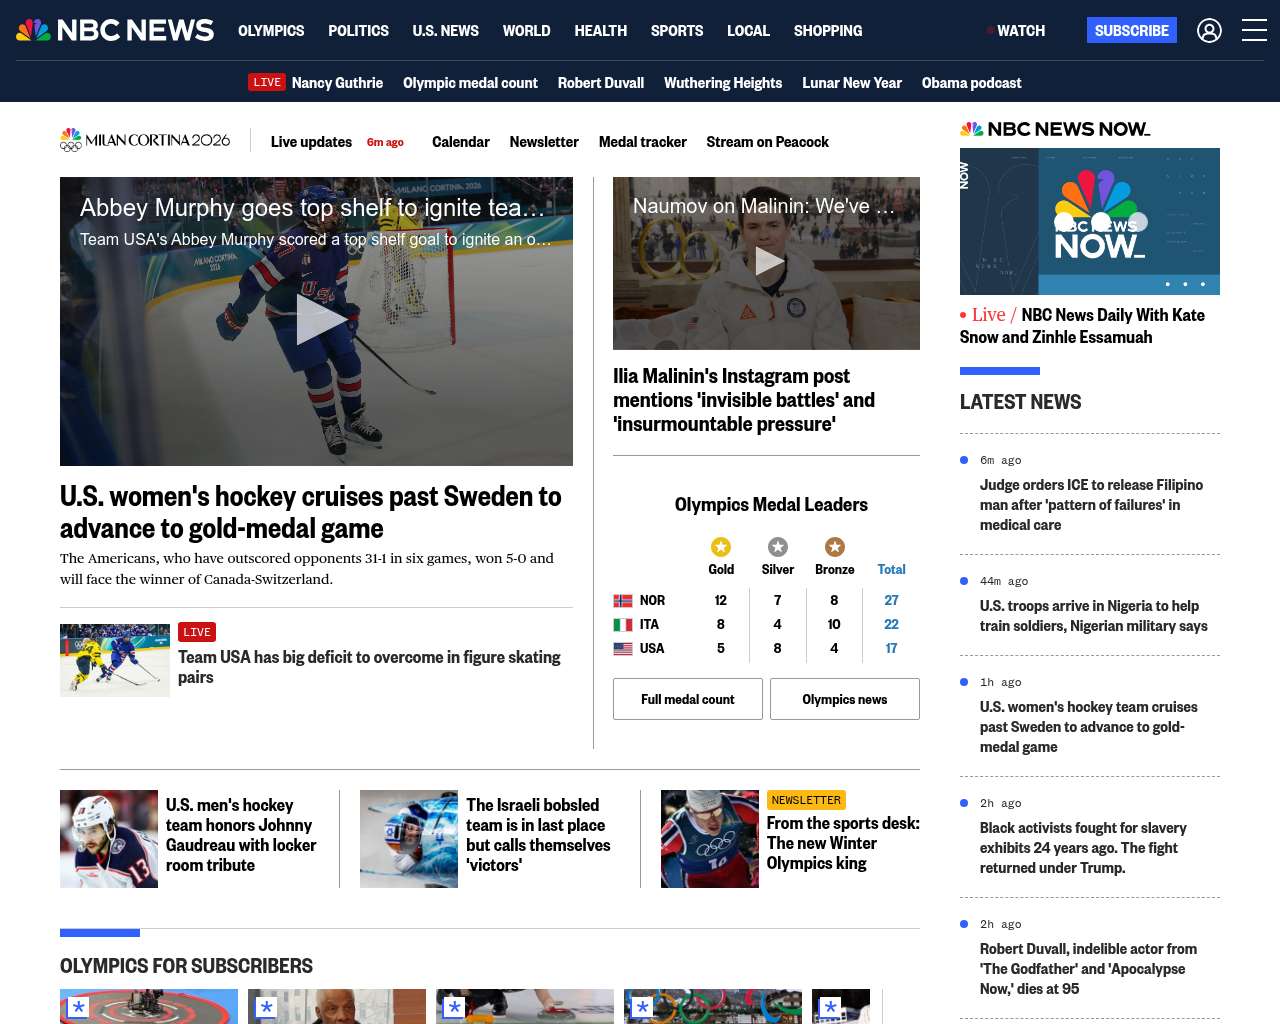
Task: Click the Norway flag icon
Action: pos(623,601)
